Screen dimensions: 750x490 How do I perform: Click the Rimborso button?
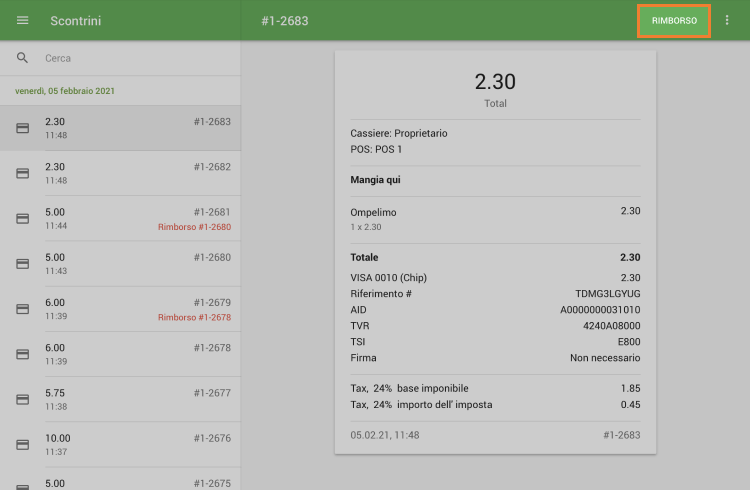(x=674, y=21)
